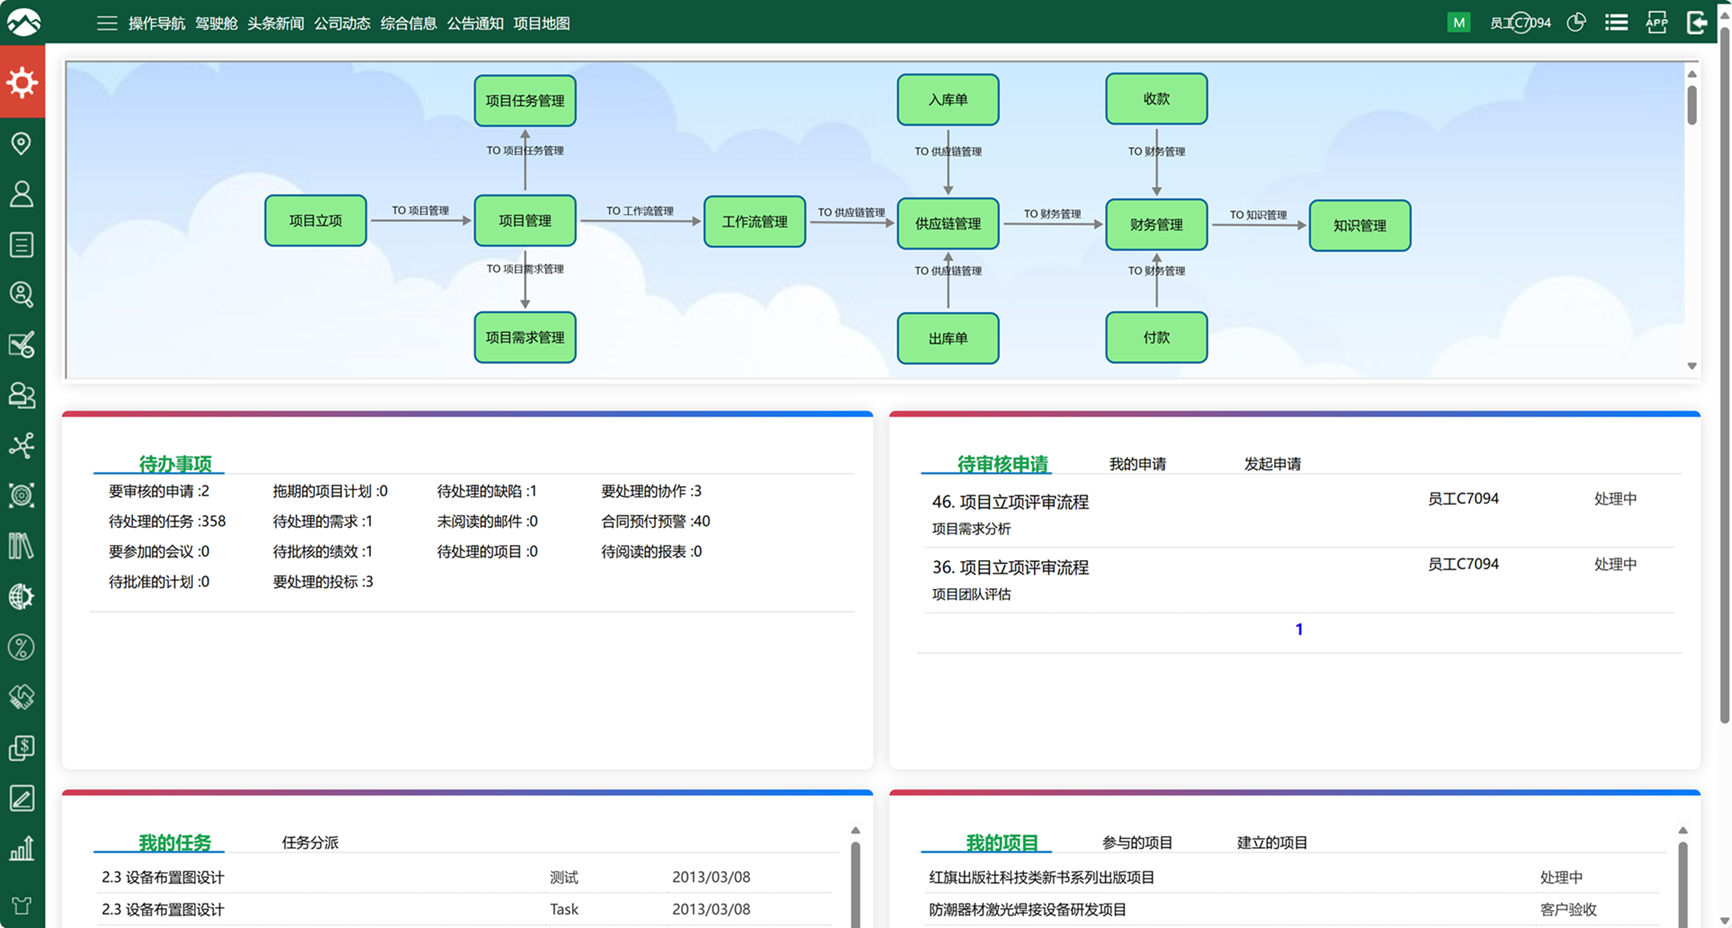
Task: Toggle the hamburger menu beside 操作导航
Action: pos(107,23)
